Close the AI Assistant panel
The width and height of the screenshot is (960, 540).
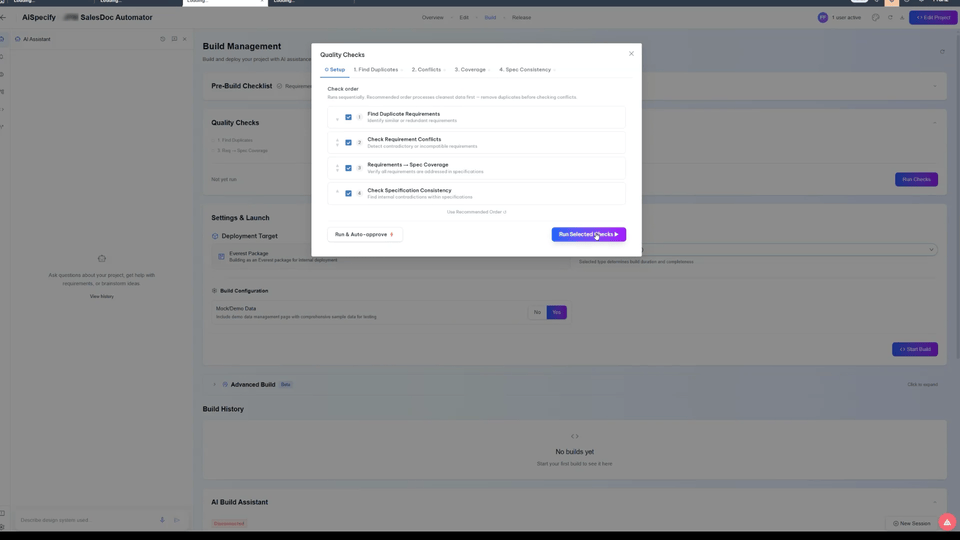[185, 39]
